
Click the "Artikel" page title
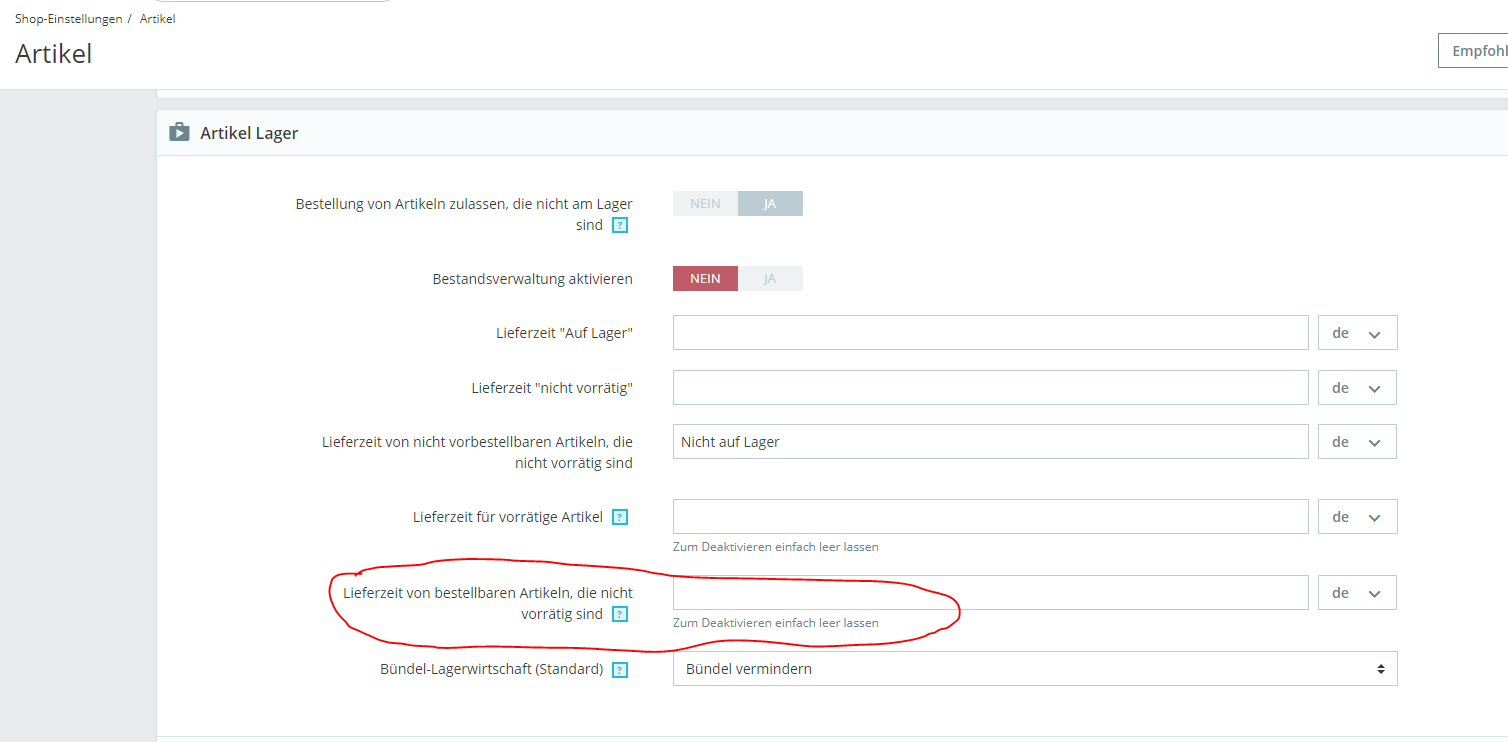point(54,54)
